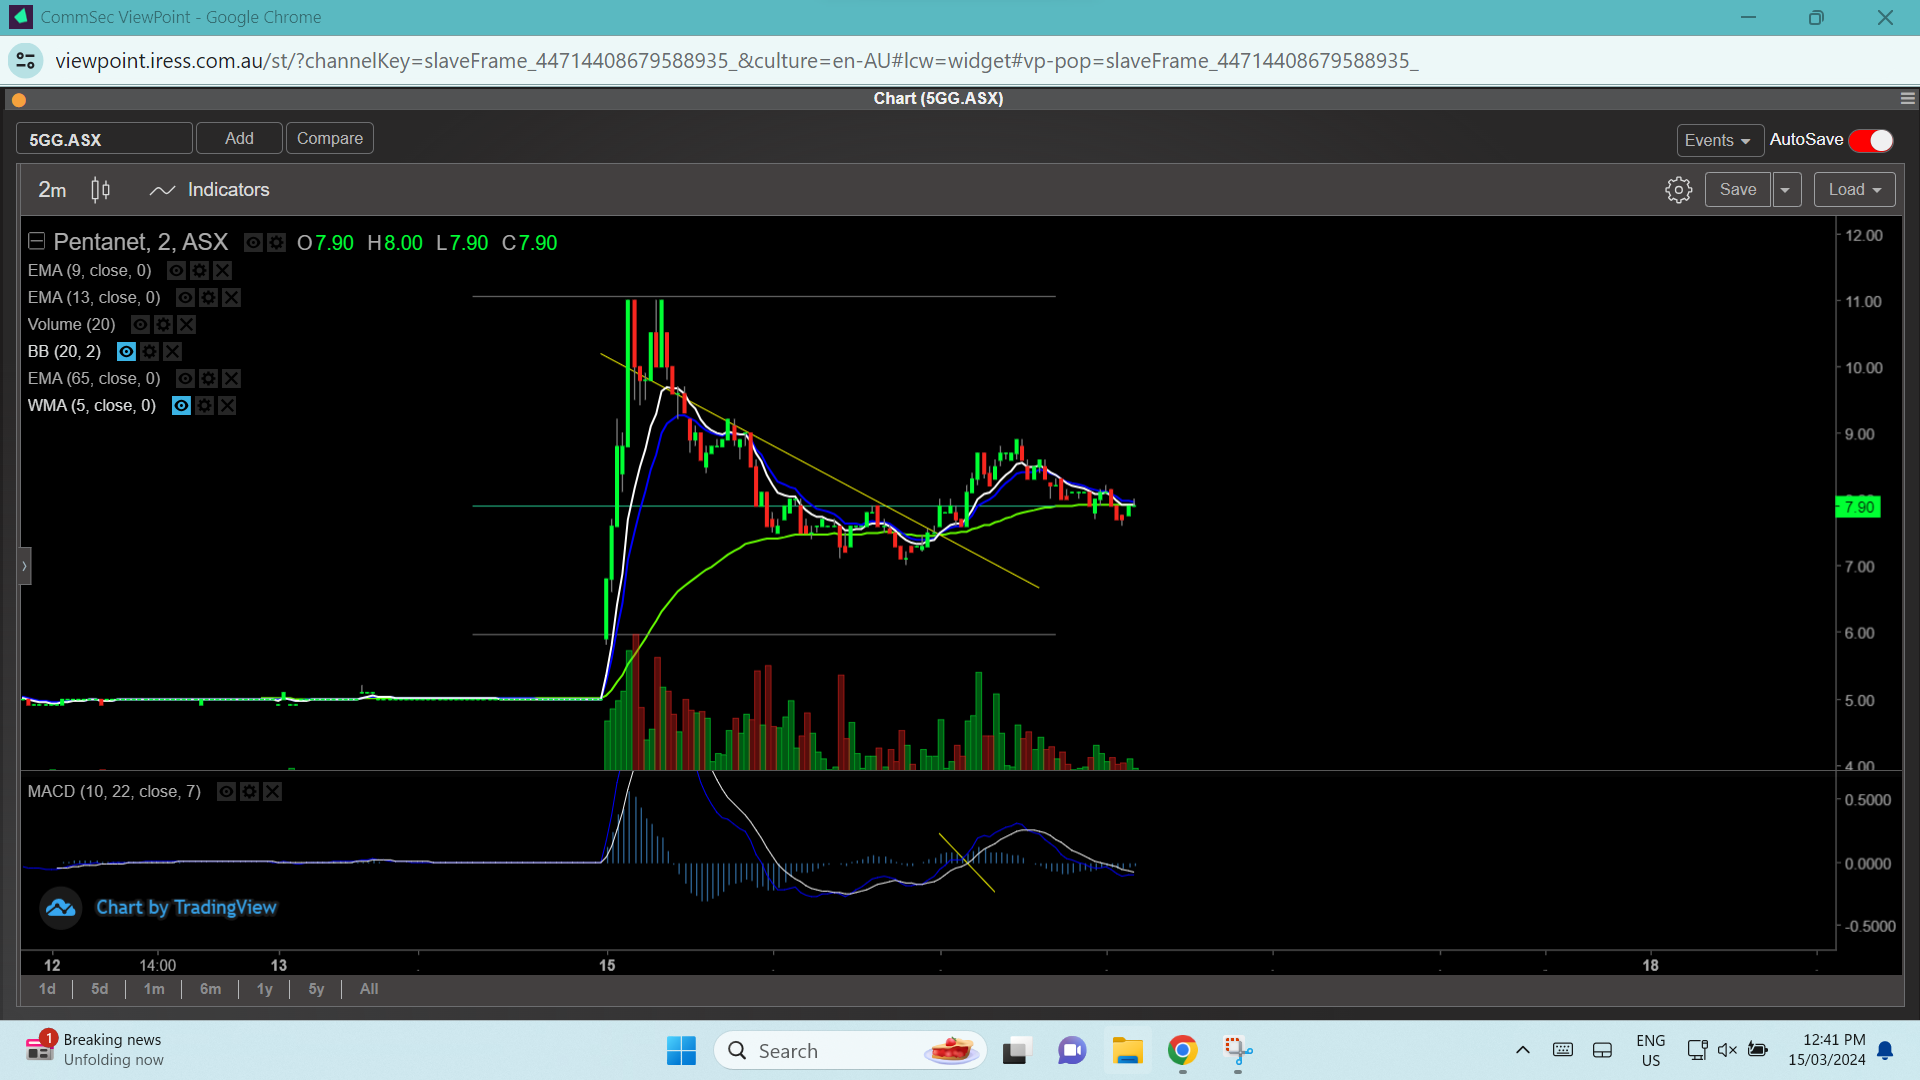Toggle visibility of Volume (20)

pyautogui.click(x=140, y=325)
